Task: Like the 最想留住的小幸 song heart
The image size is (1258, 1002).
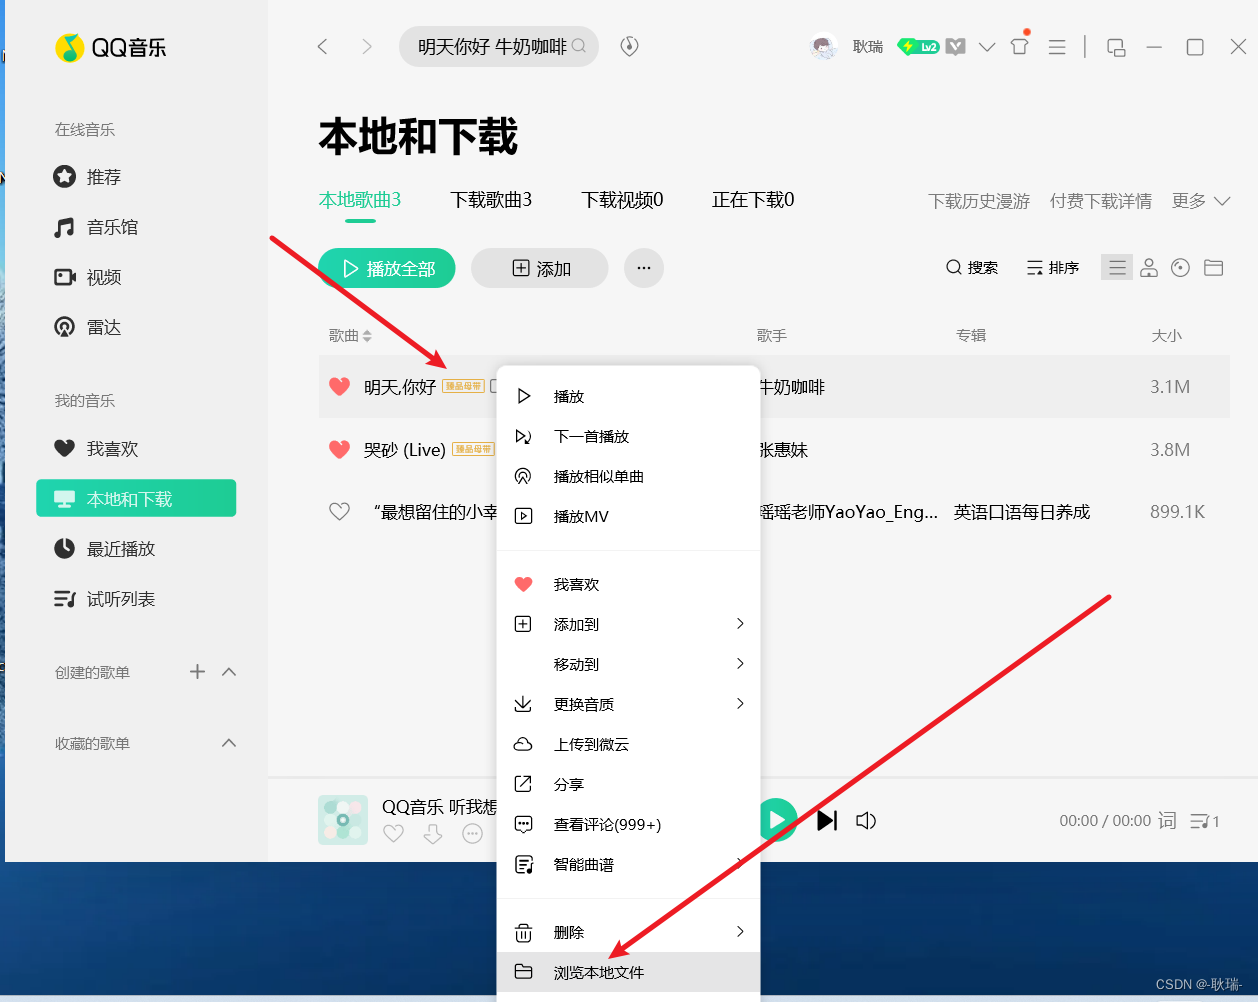Action: click(340, 512)
